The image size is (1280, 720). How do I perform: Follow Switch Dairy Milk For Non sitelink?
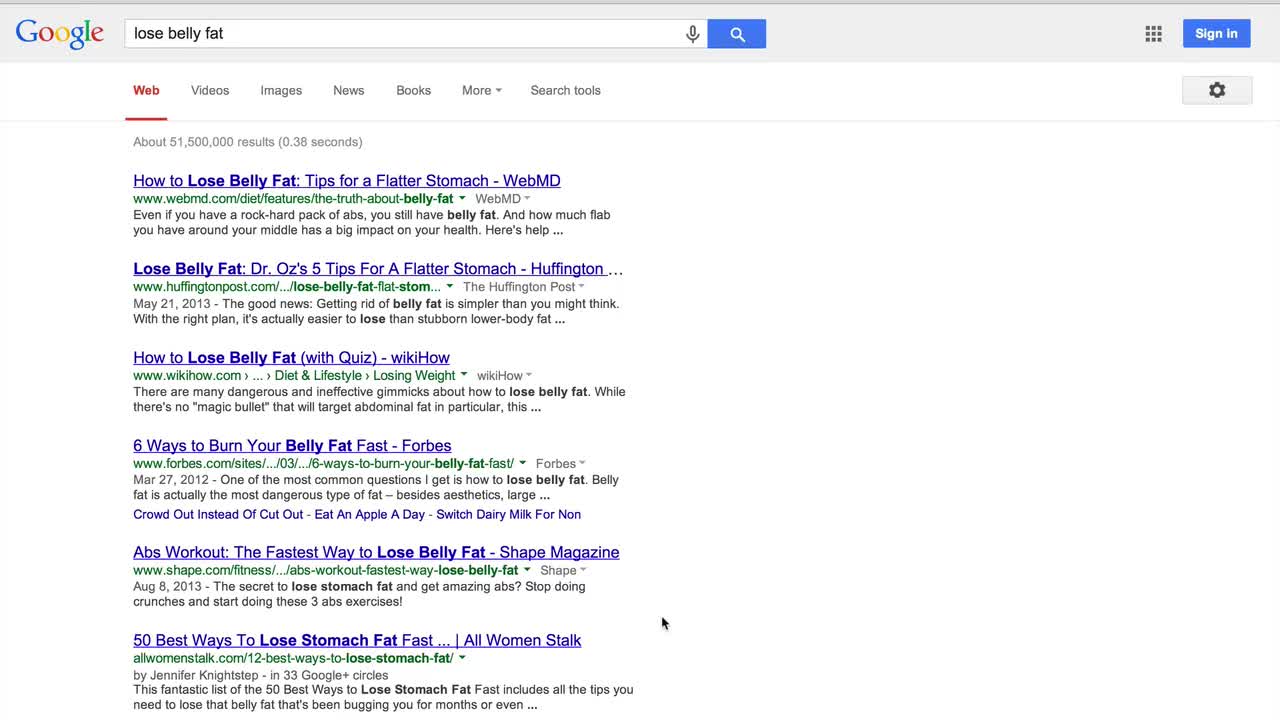(508, 514)
